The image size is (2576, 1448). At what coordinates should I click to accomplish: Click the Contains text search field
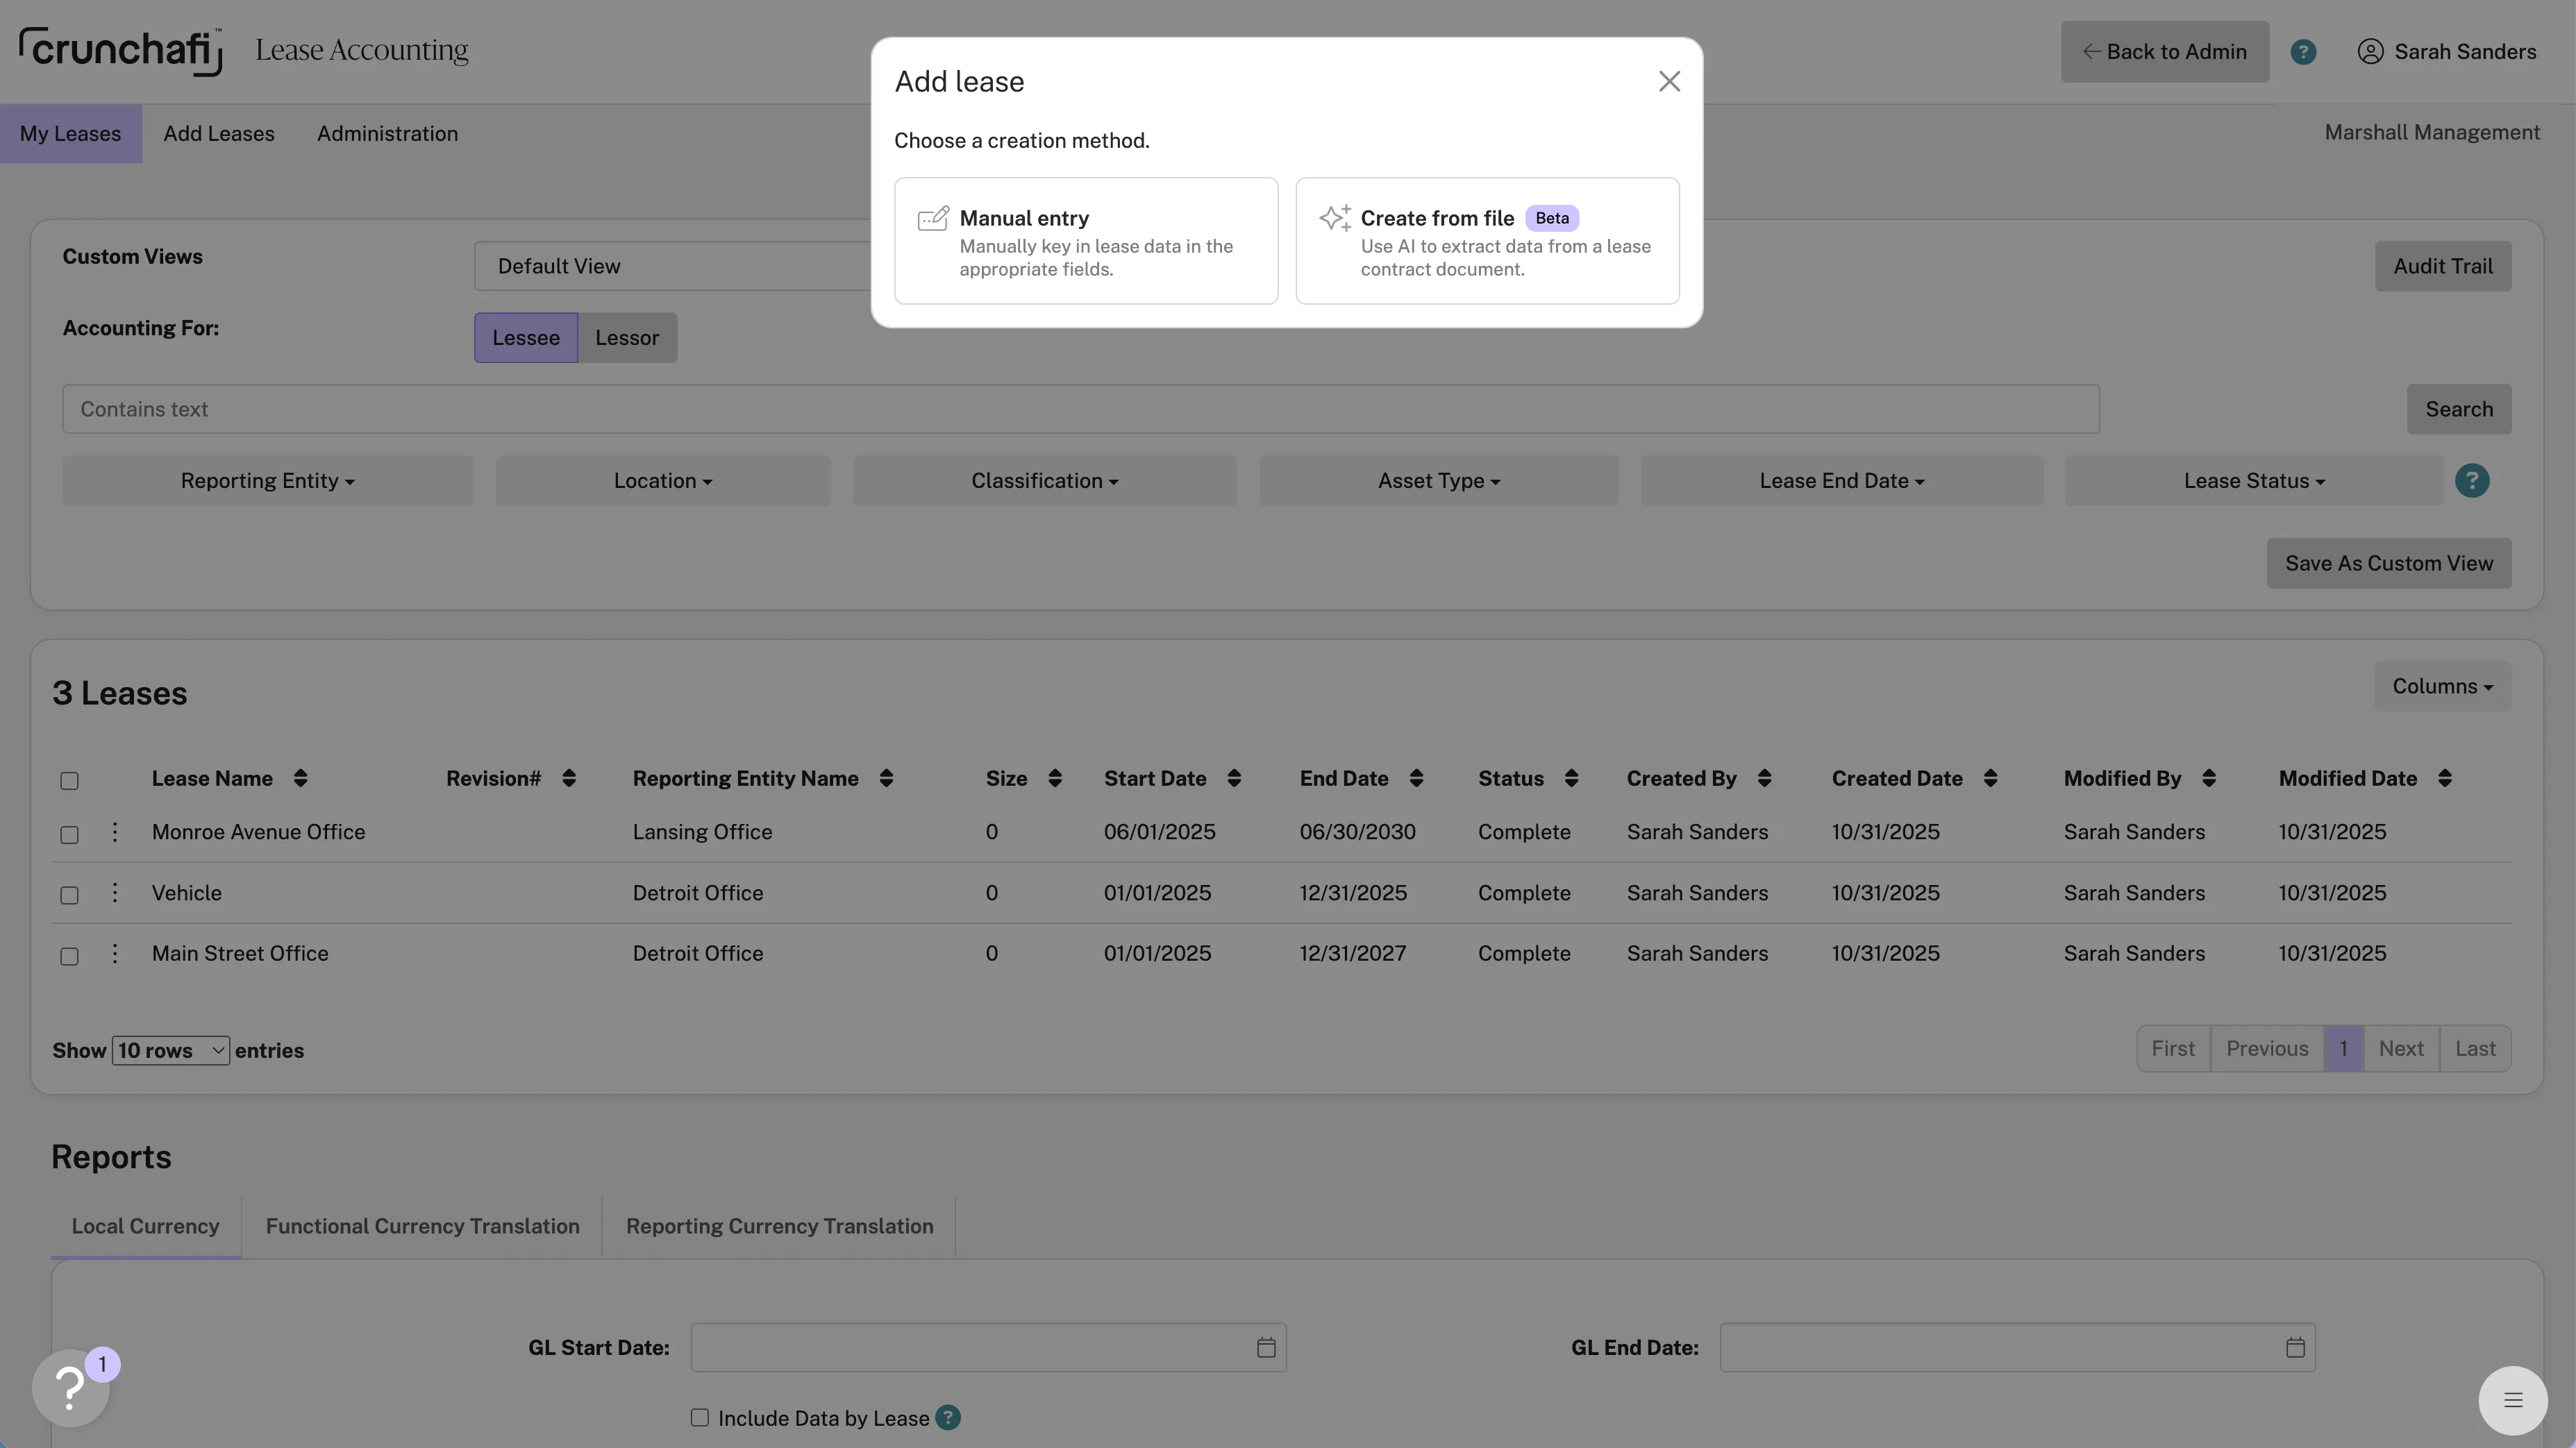coord(1080,409)
